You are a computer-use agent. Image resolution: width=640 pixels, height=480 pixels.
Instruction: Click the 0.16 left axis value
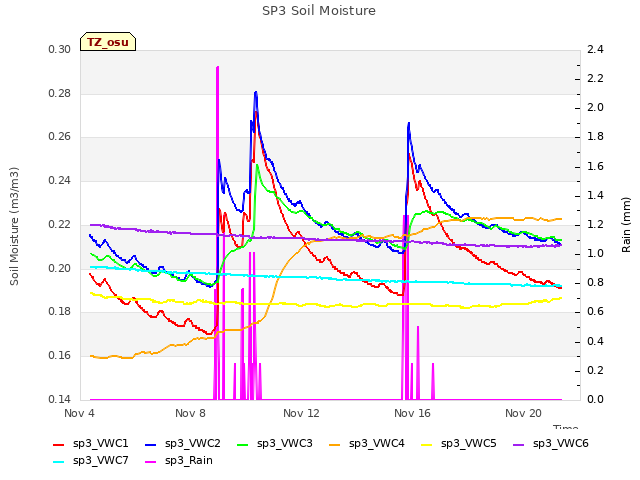point(60,356)
